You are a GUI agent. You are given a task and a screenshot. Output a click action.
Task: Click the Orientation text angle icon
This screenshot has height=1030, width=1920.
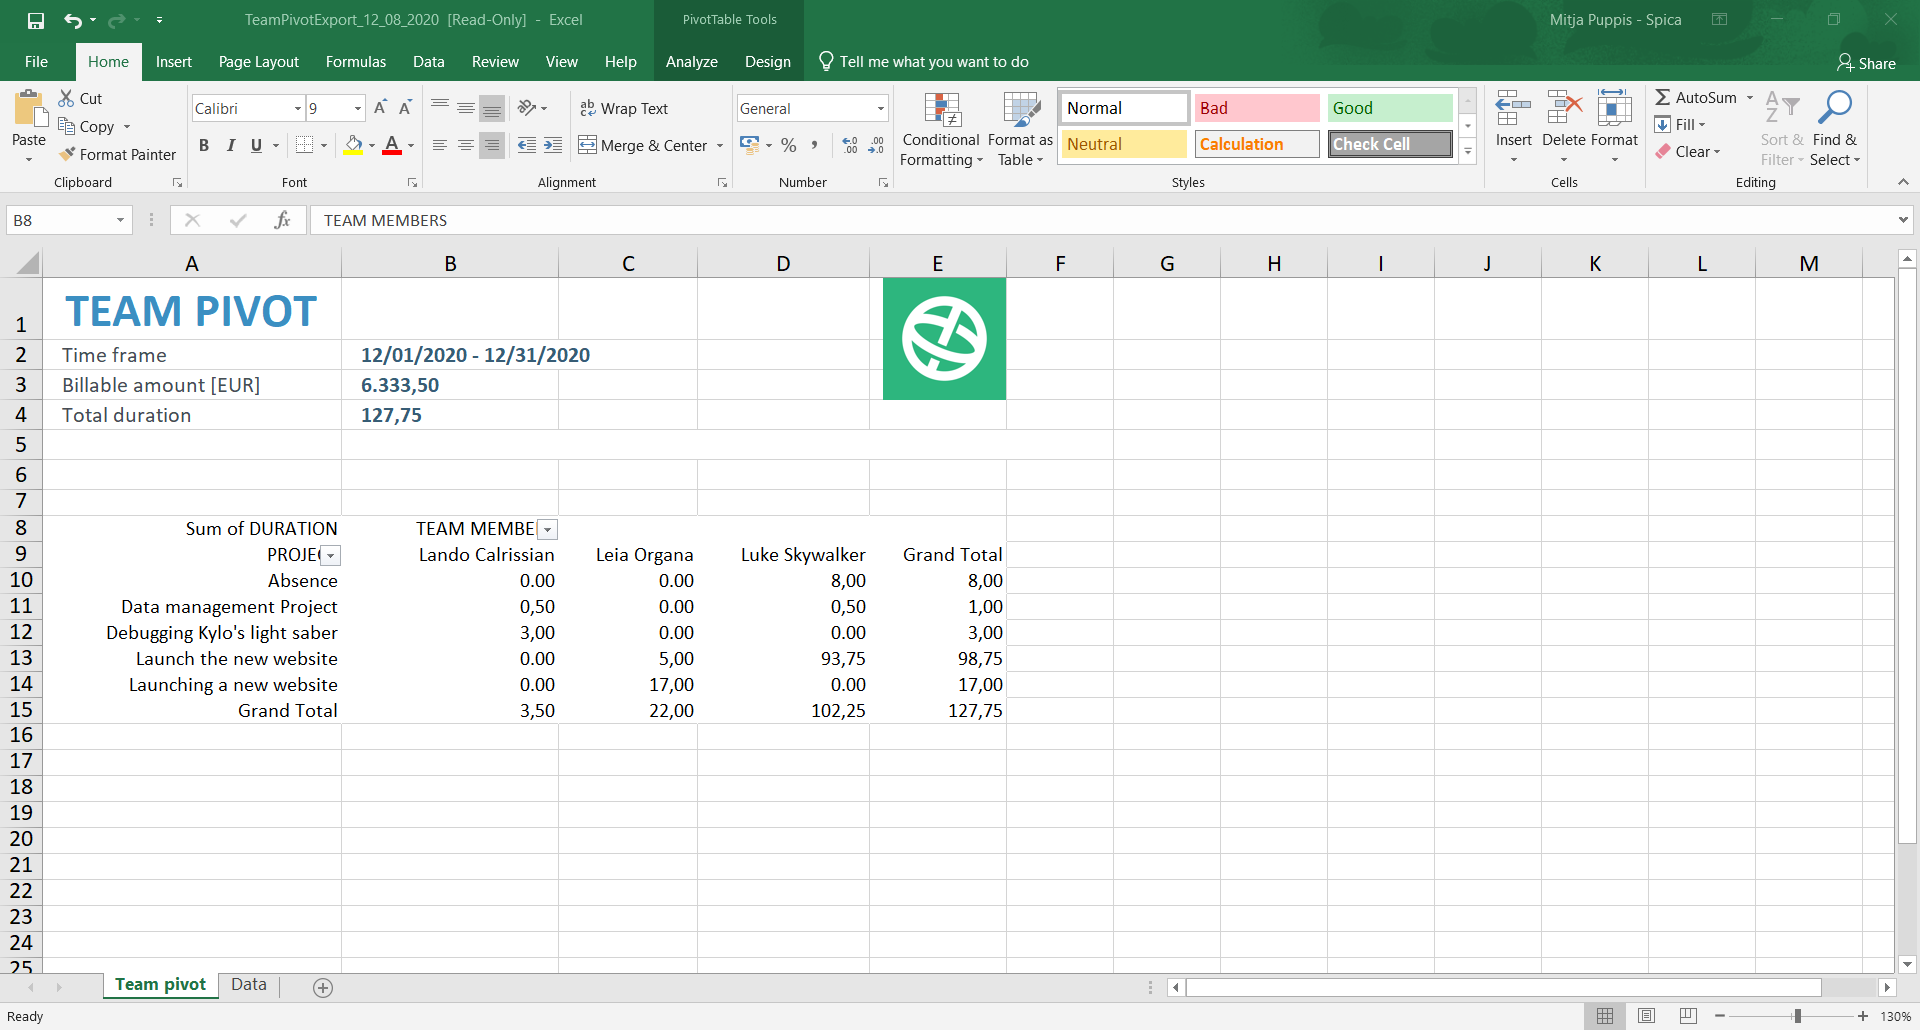527,108
